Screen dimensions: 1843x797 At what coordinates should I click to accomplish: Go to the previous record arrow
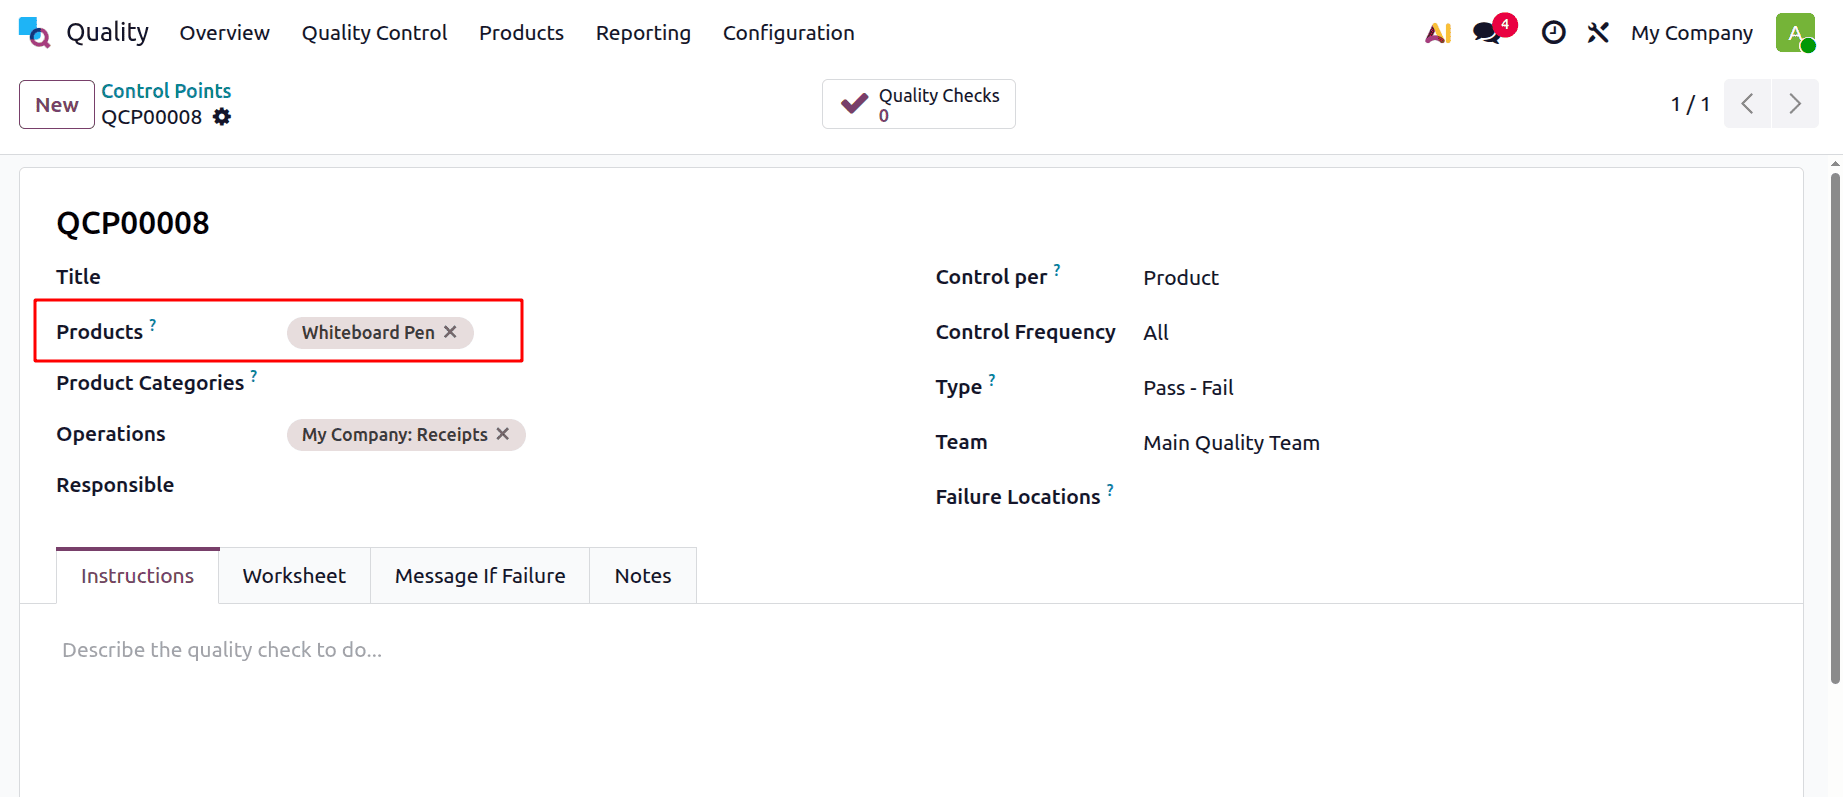(x=1747, y=104)
